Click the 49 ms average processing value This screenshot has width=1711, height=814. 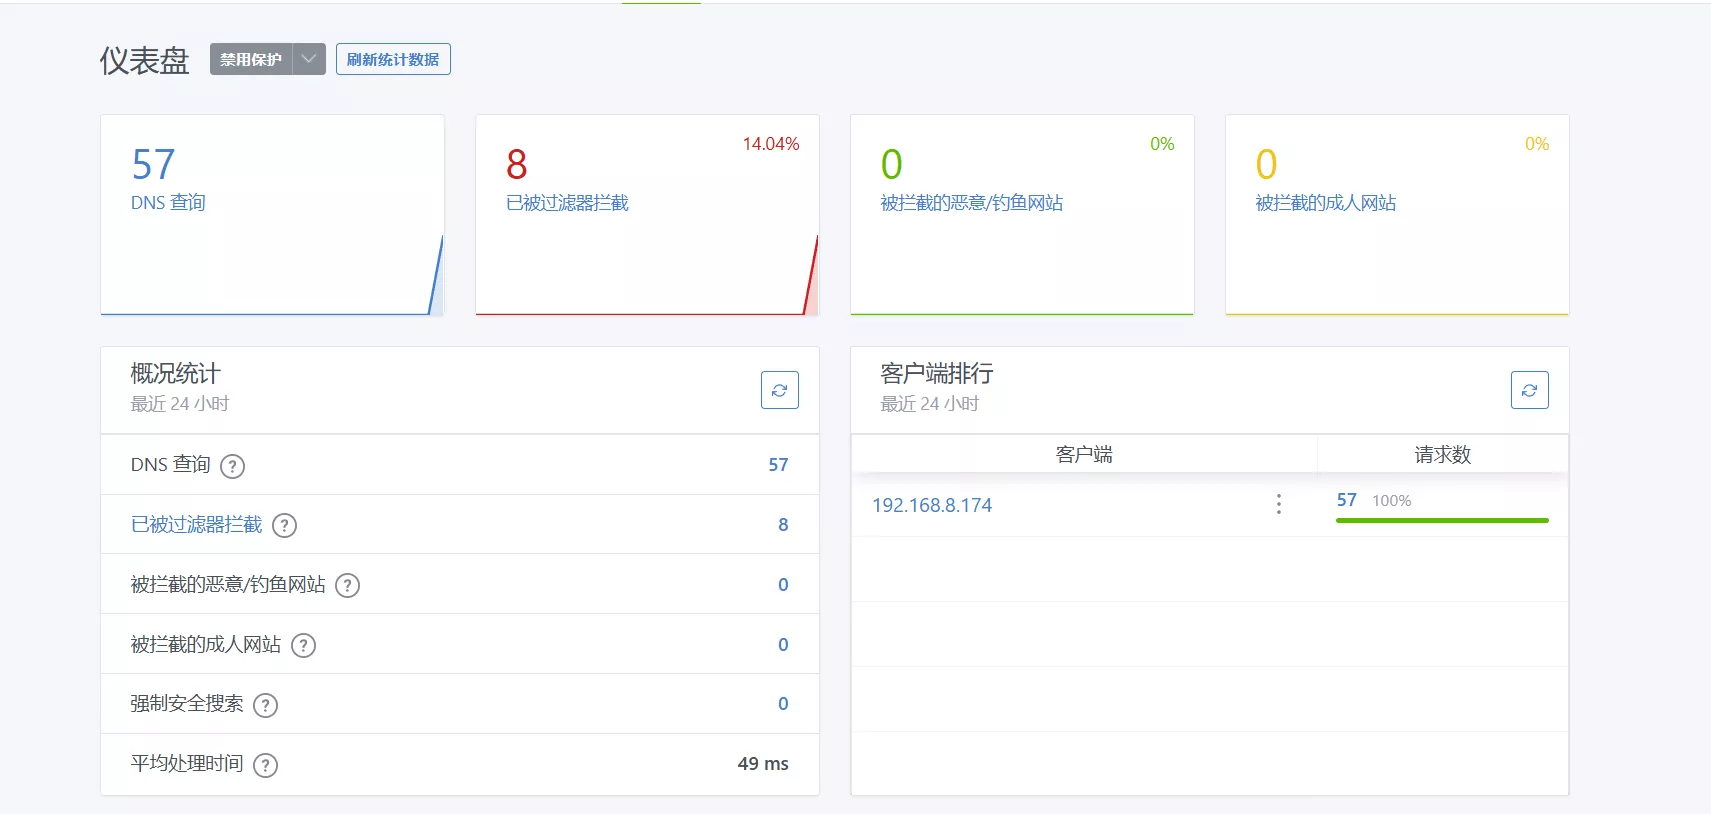point(763,764)
